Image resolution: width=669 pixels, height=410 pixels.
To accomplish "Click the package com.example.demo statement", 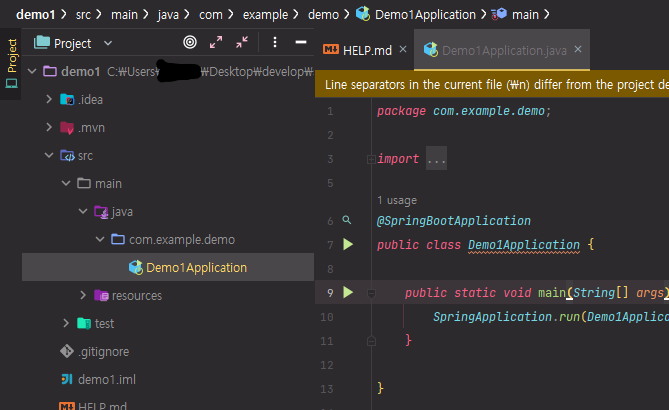I will point(464,111).
